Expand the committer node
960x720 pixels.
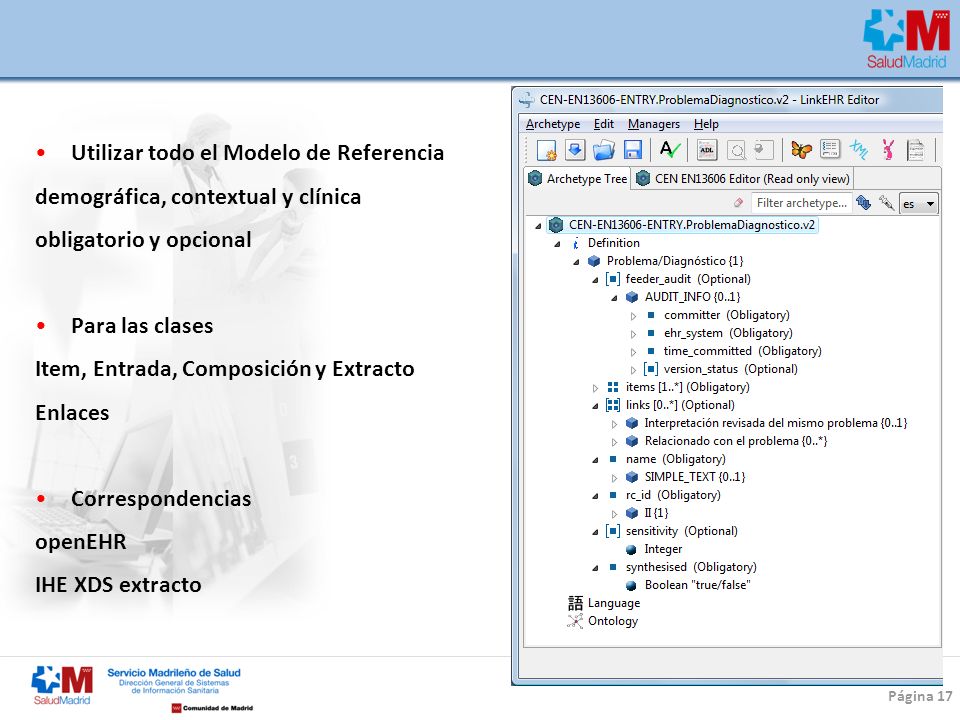pos(634,316)
